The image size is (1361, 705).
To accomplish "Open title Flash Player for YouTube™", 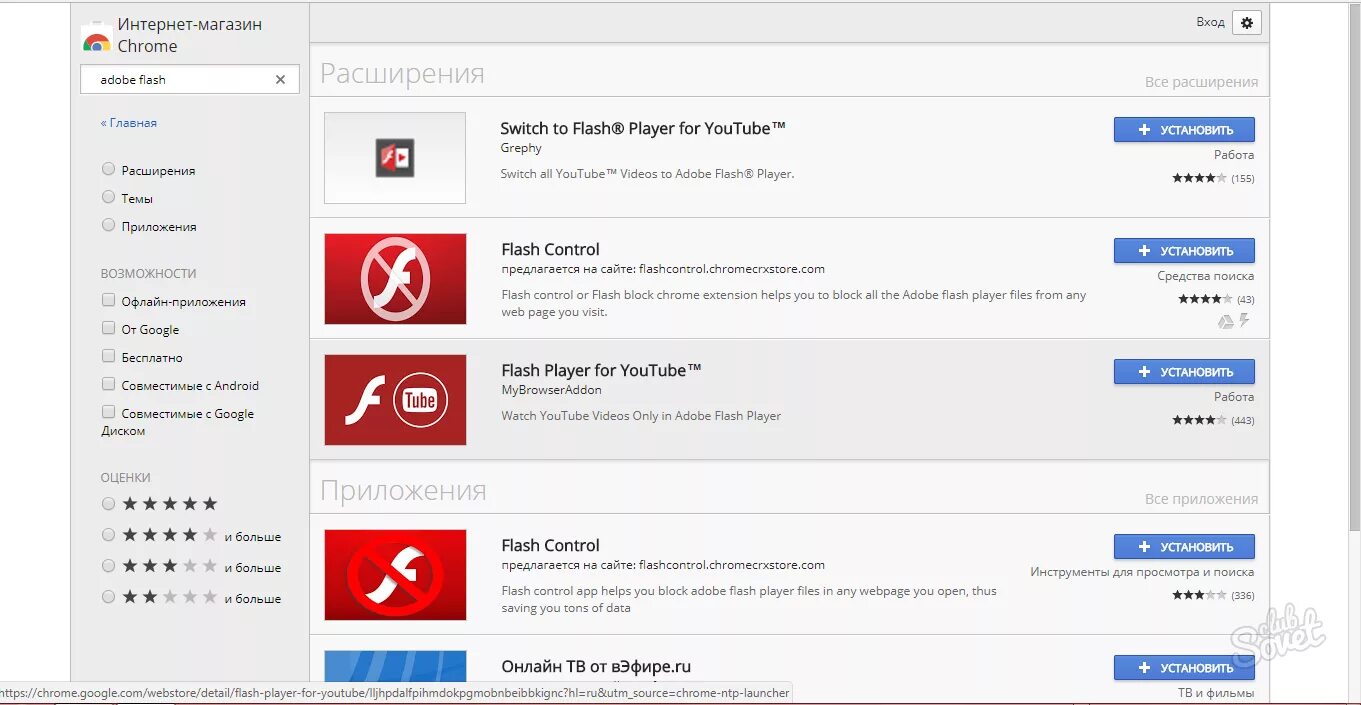I will (601, 370).
